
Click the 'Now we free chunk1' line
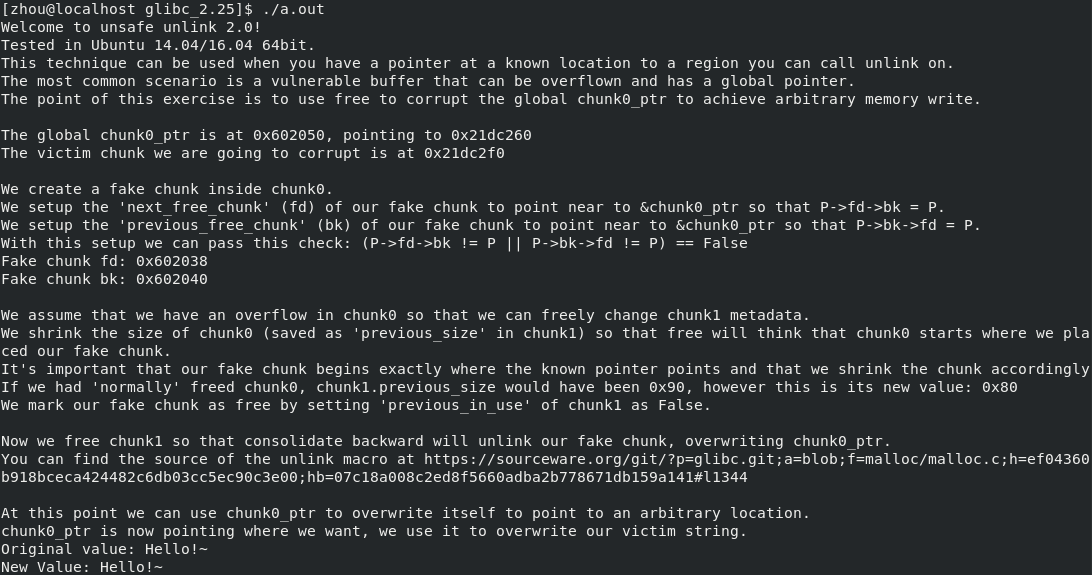(446, 441)
